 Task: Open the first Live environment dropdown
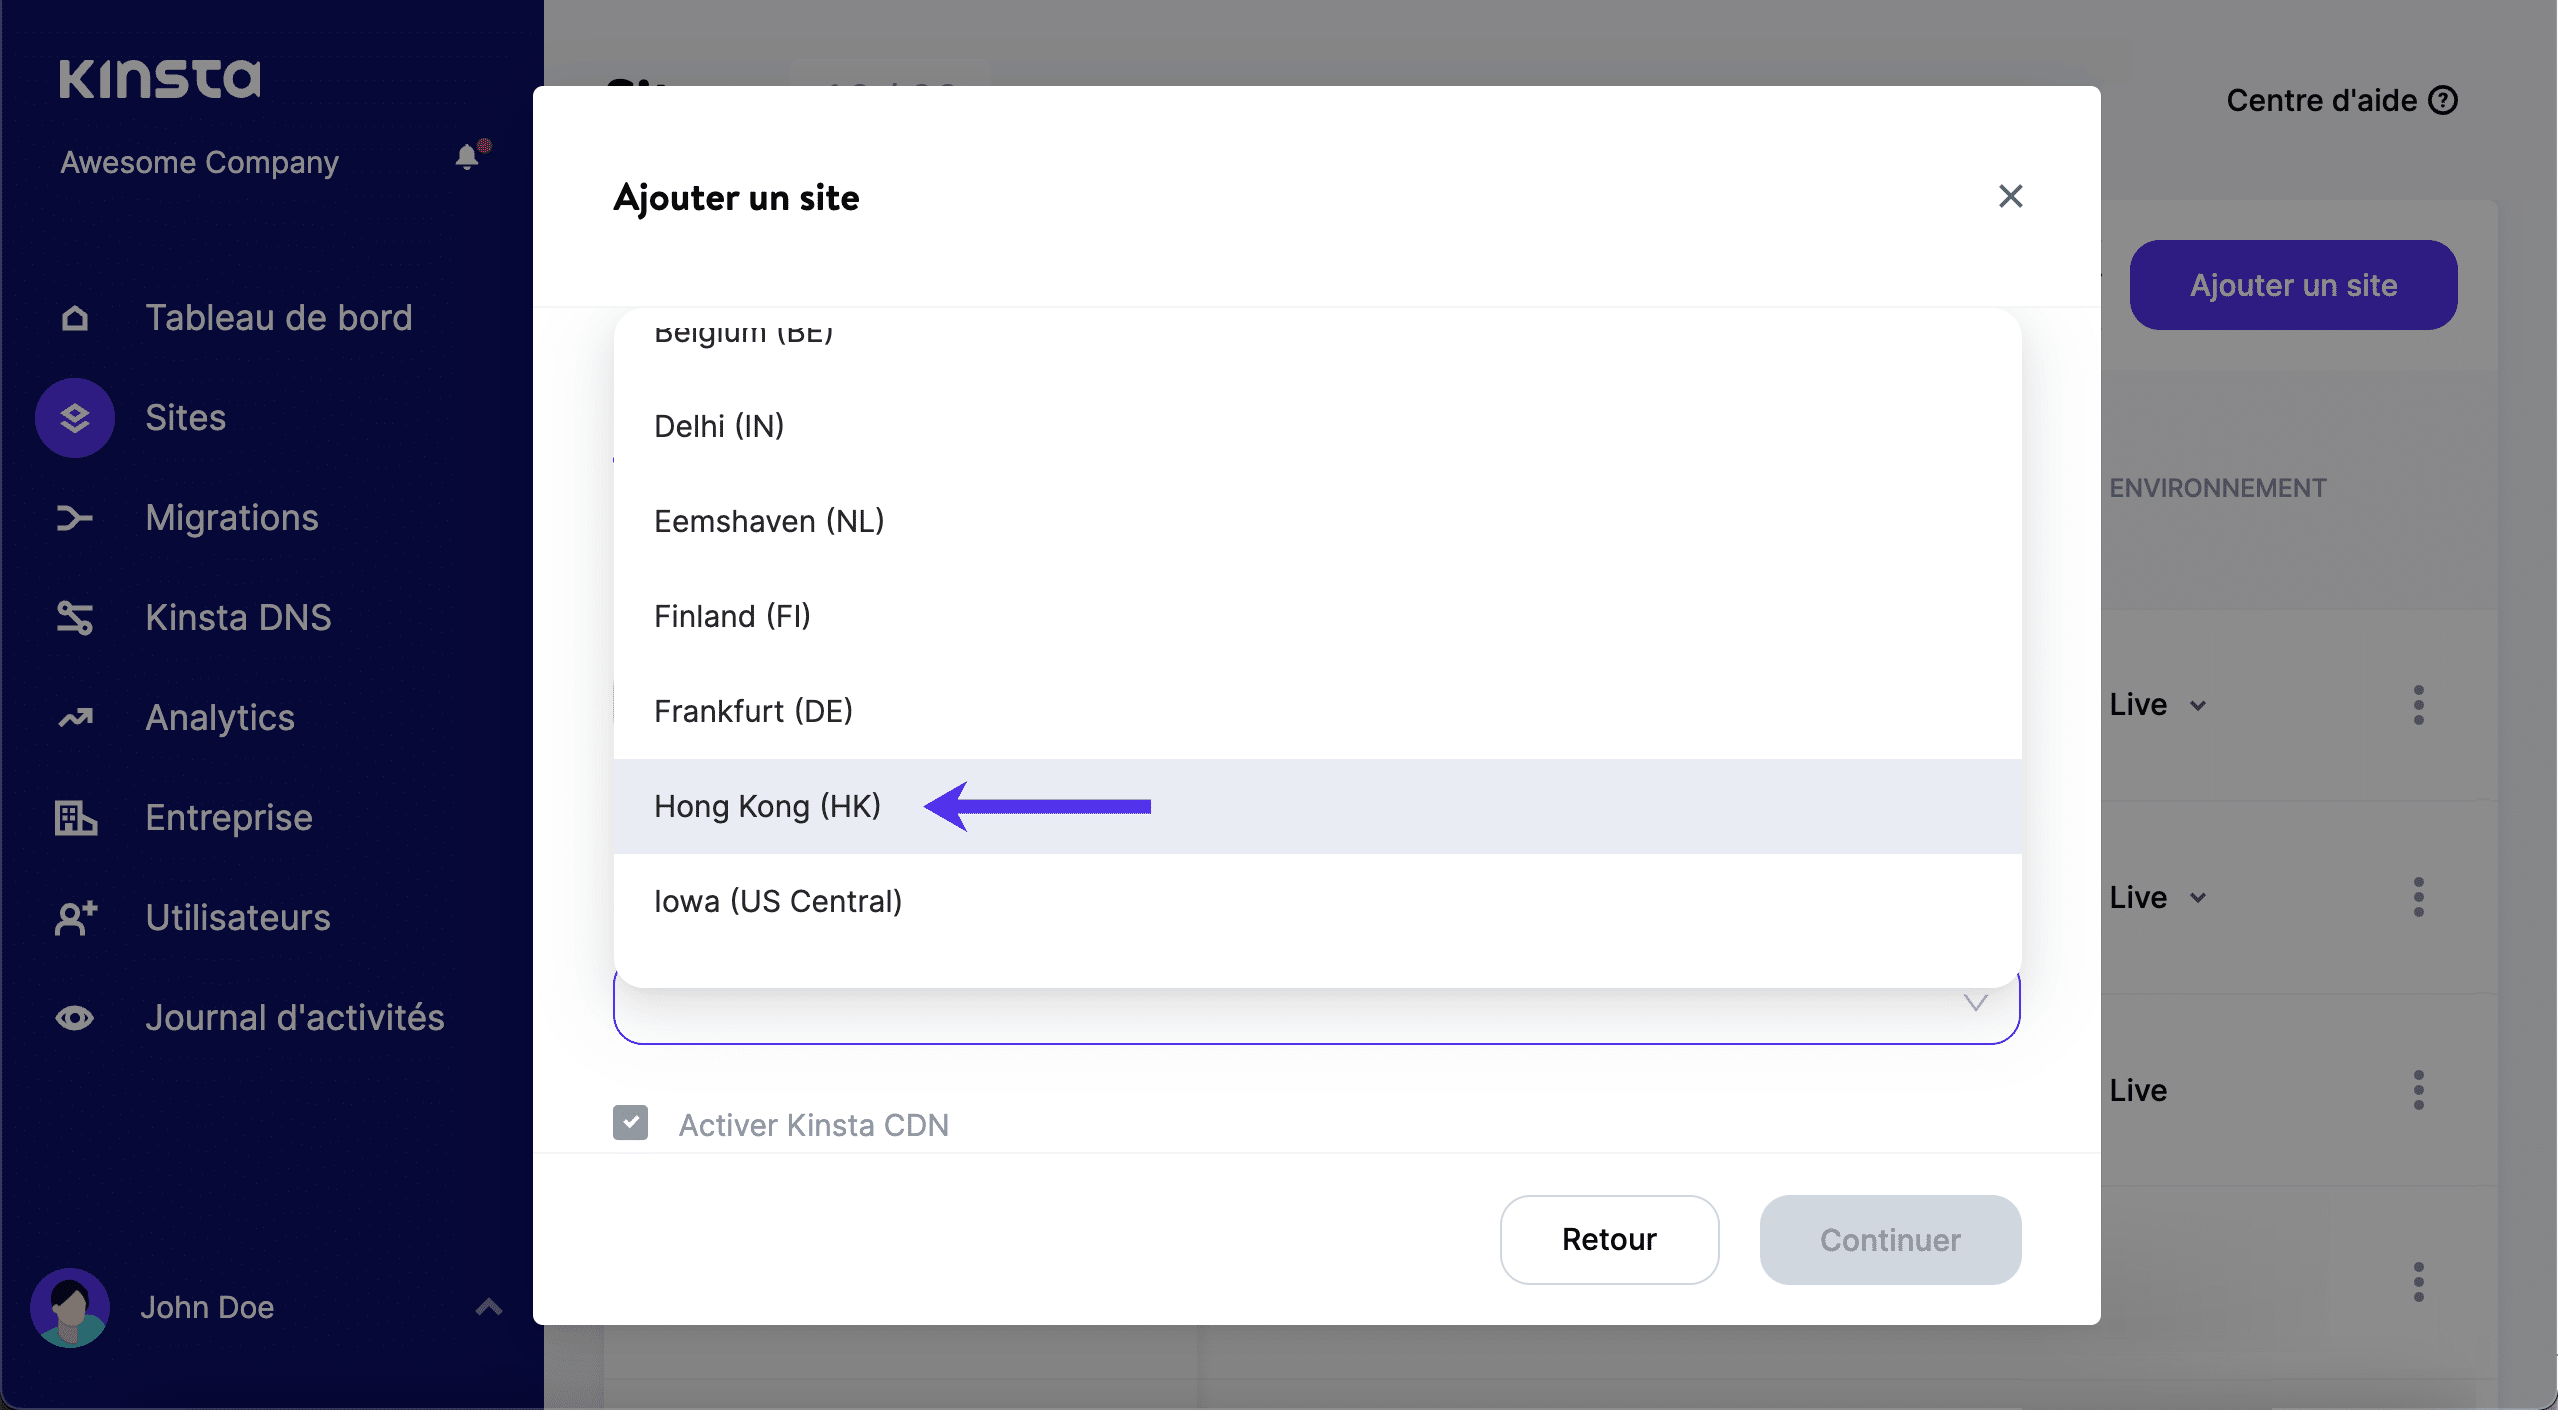point(2158,705)
